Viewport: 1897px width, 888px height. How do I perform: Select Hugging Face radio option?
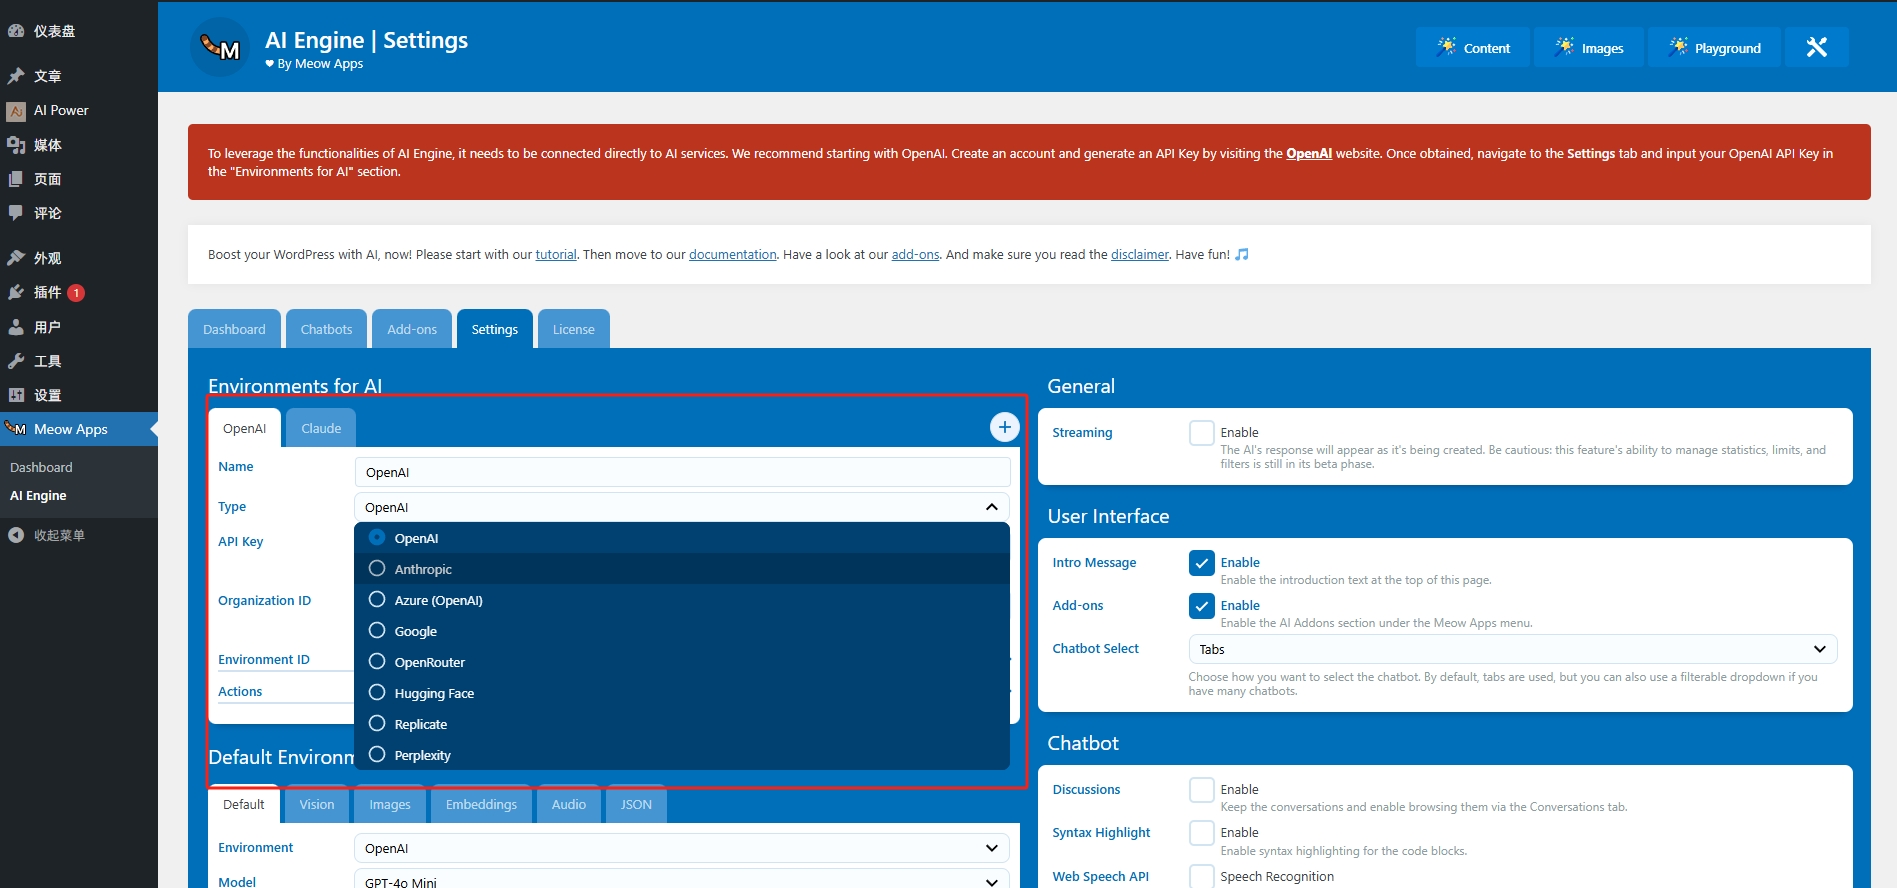coord(377,692)
